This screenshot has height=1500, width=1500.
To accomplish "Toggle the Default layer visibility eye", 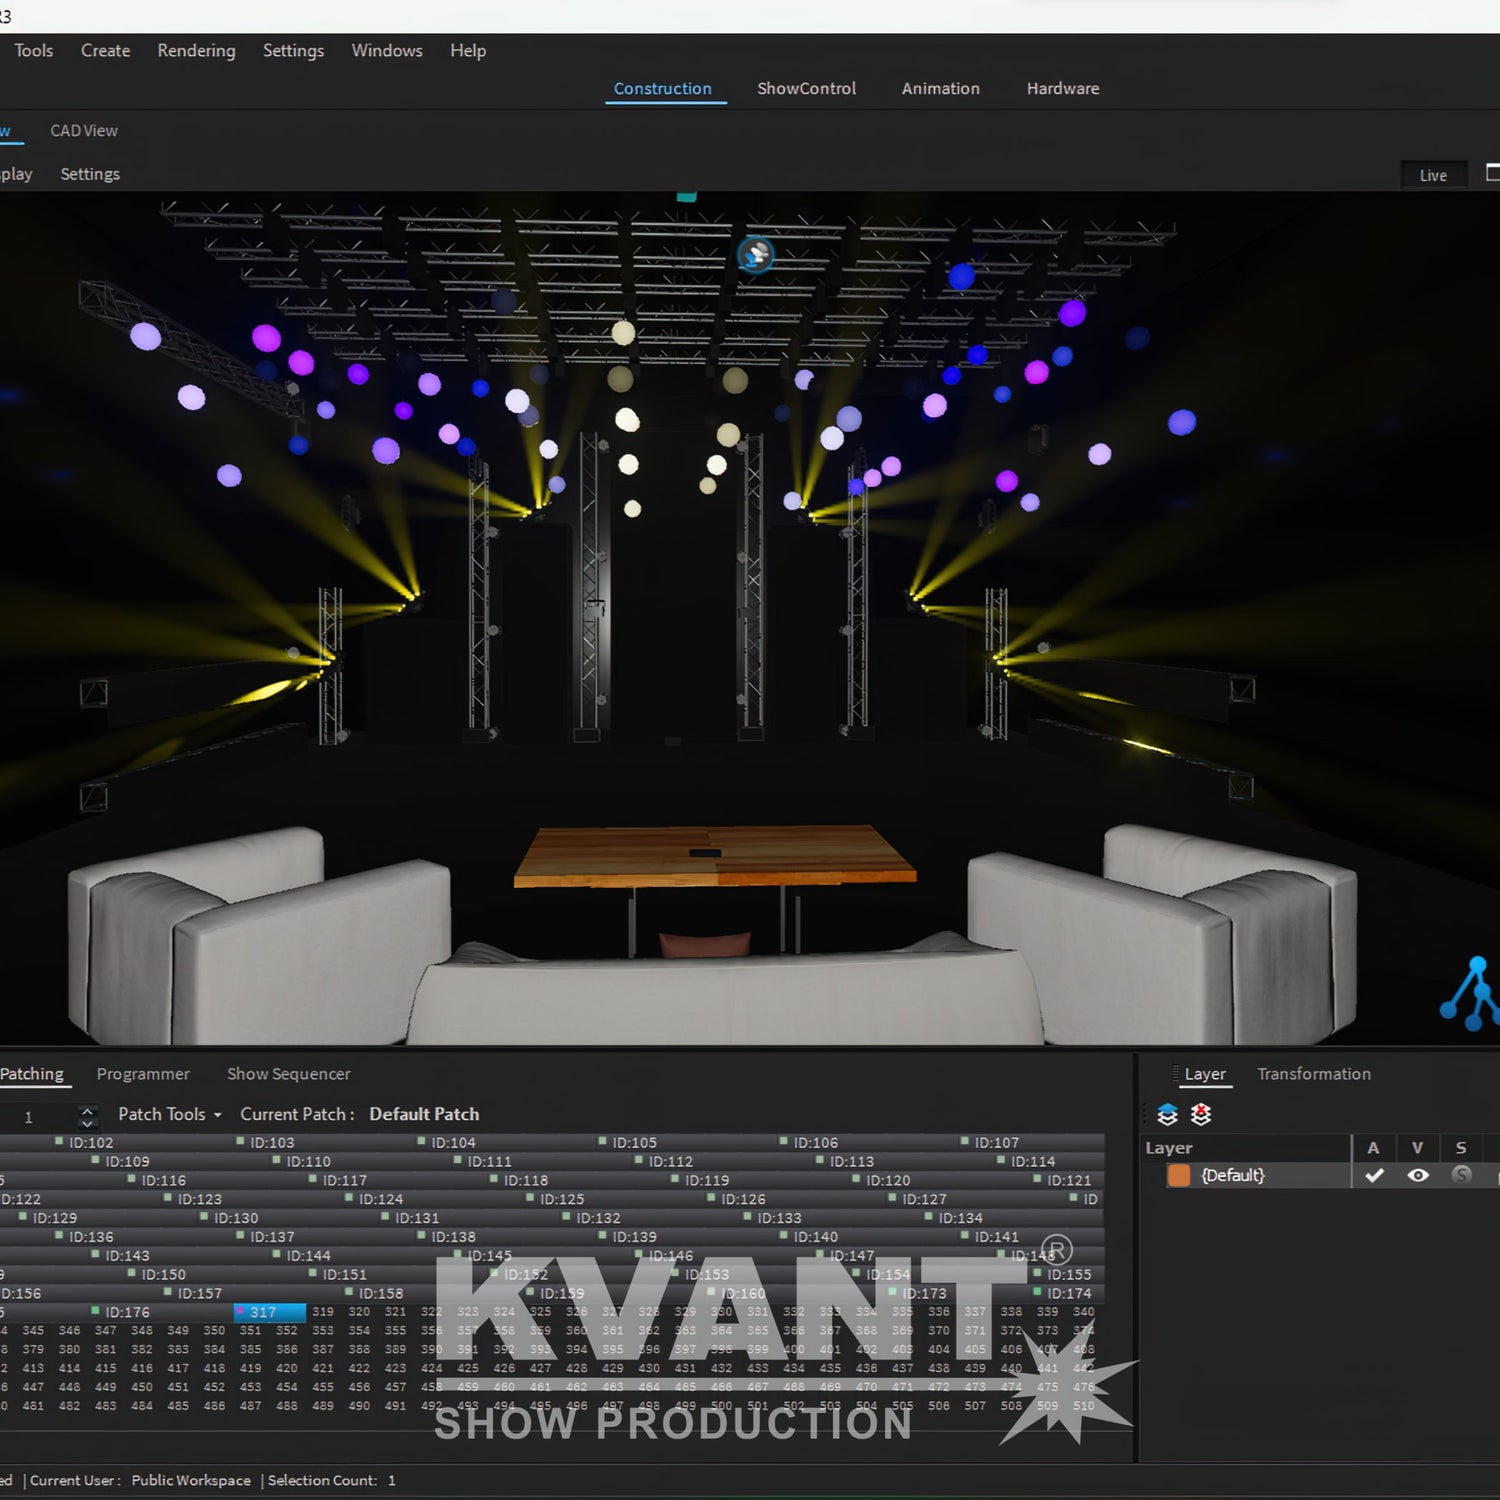I will click(1417, 1175).
